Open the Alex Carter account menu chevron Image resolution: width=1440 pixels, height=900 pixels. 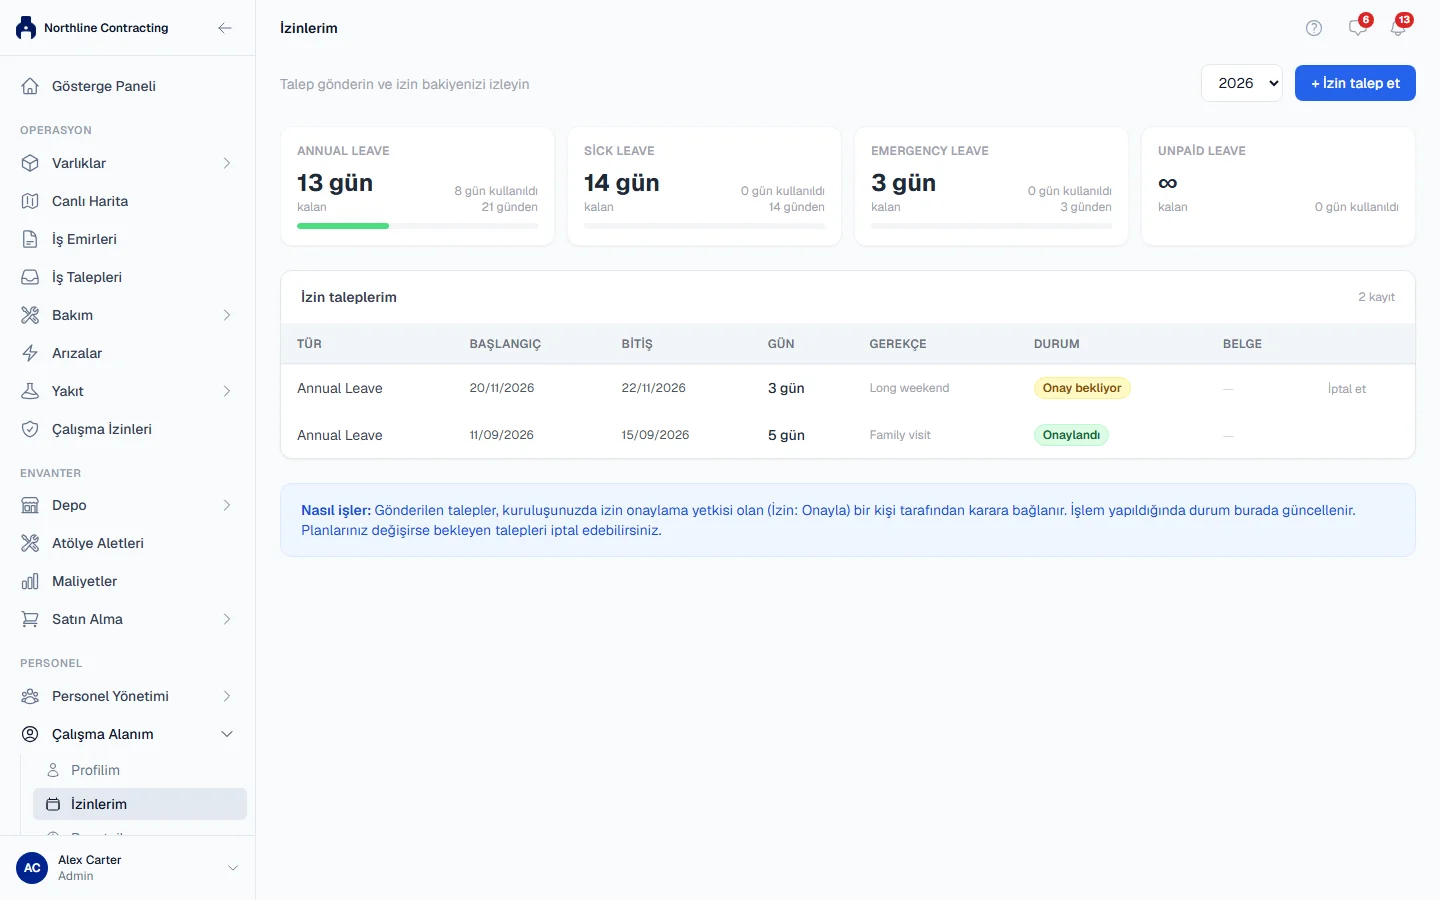coord(233,868)
